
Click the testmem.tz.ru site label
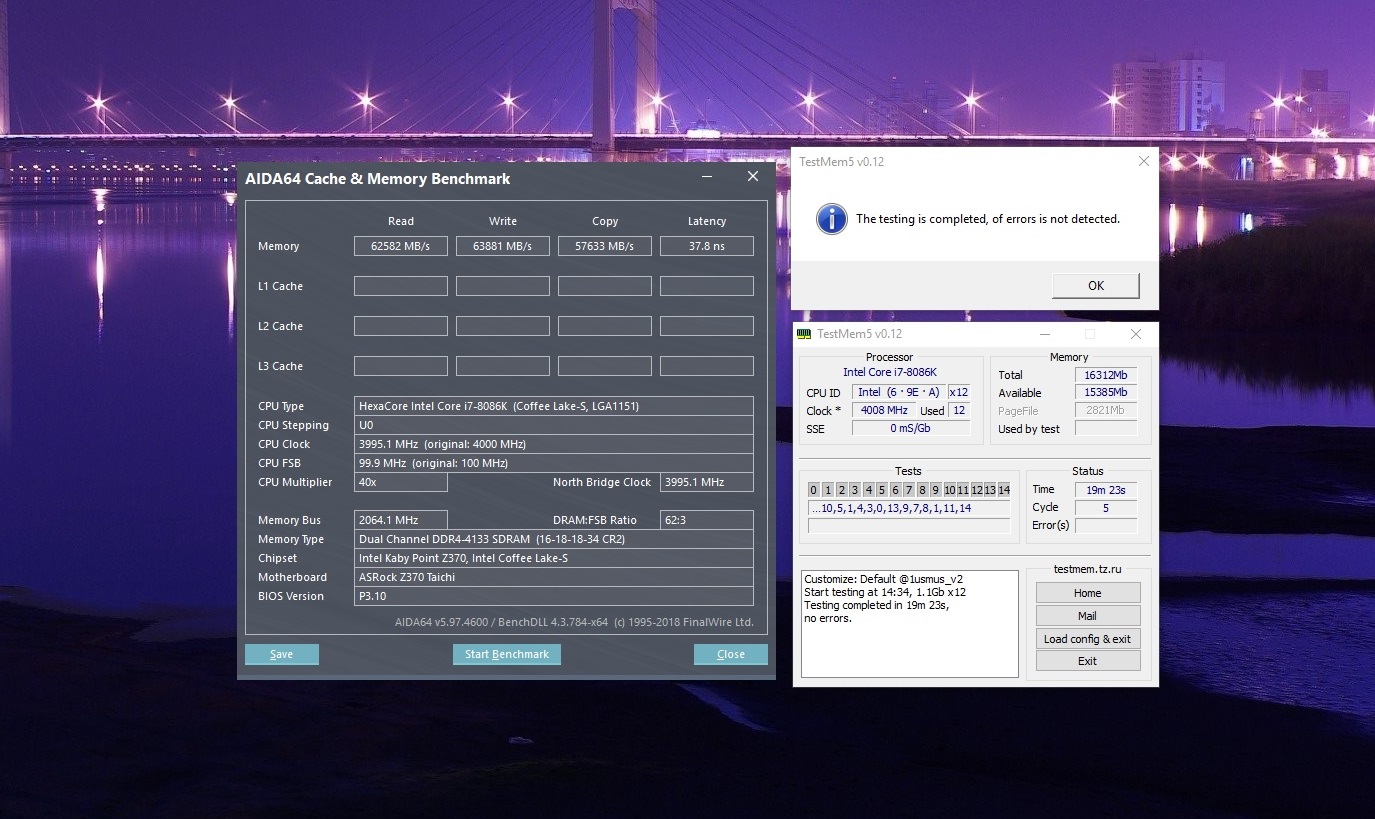(x=1088, y=569)
